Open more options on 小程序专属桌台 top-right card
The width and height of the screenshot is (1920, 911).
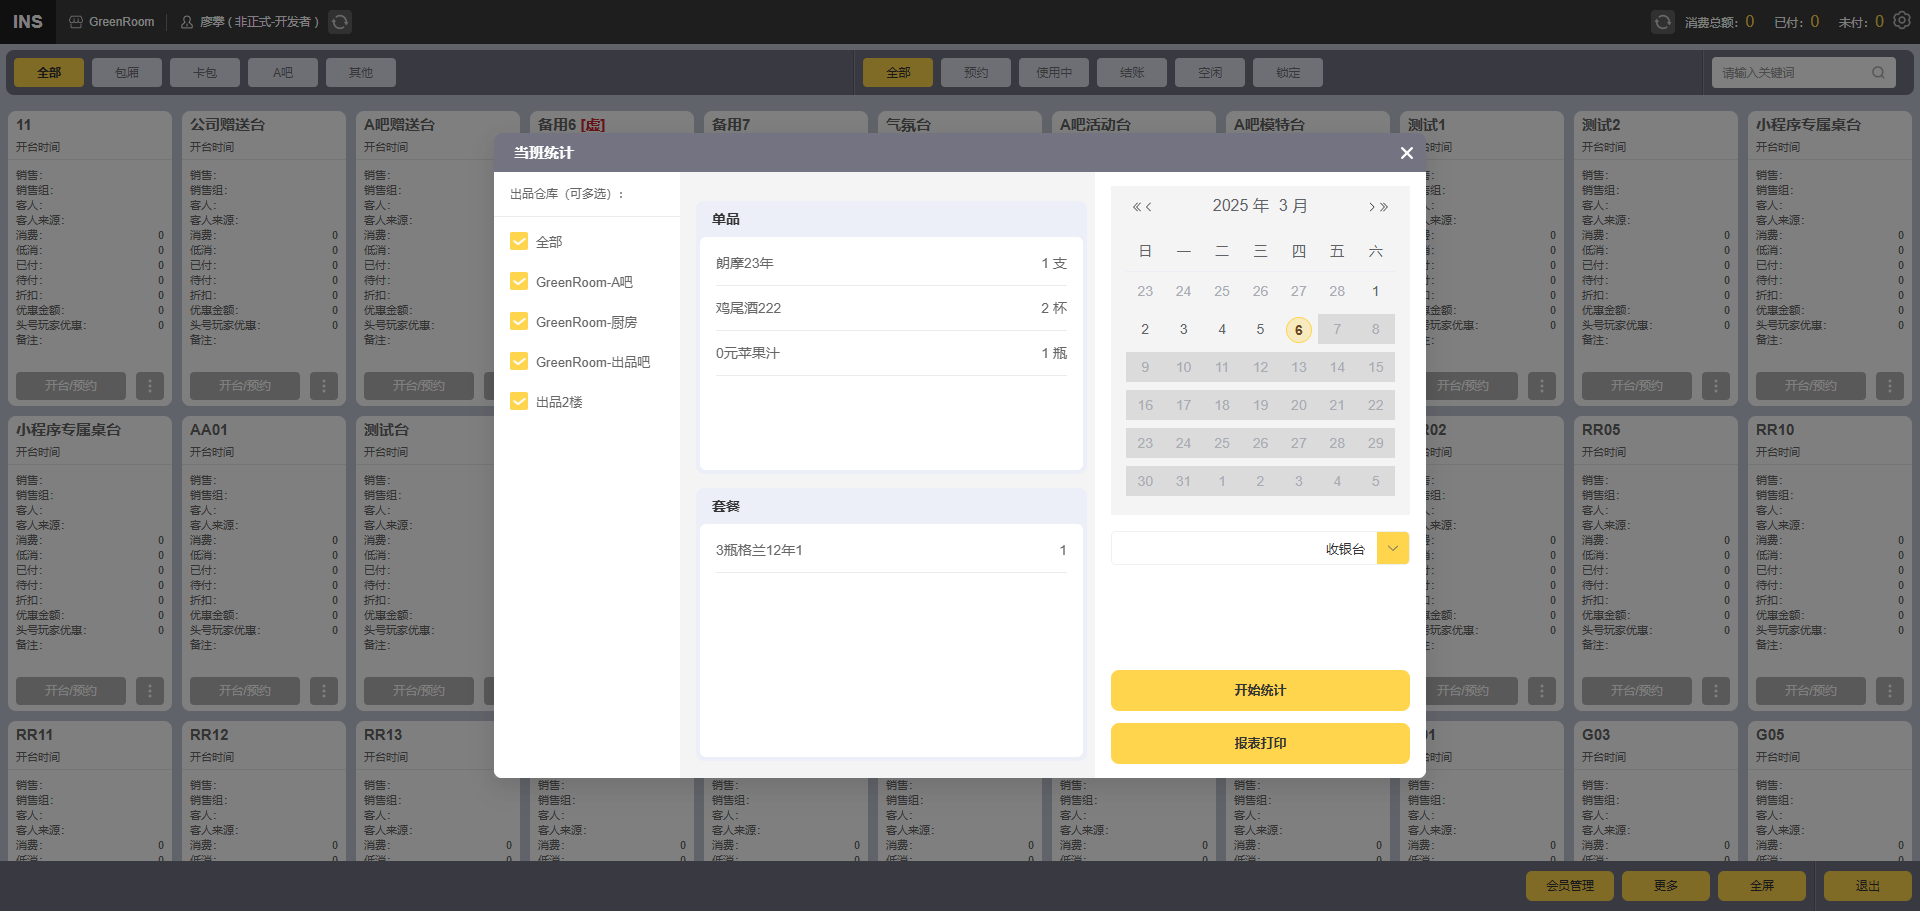pyautogui.click(x=1890, y=386)
